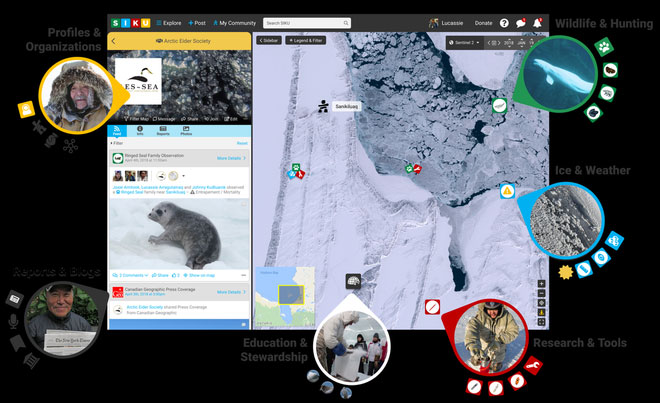Open the Post menu

197,23
